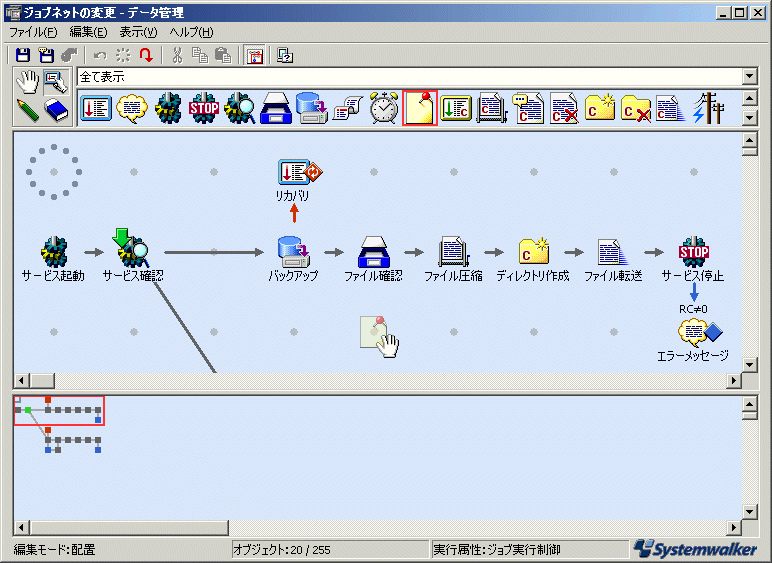Screen dimensions: 772x563
Task: Pick the power pole lightning palette icon
Action: [708, 108]
